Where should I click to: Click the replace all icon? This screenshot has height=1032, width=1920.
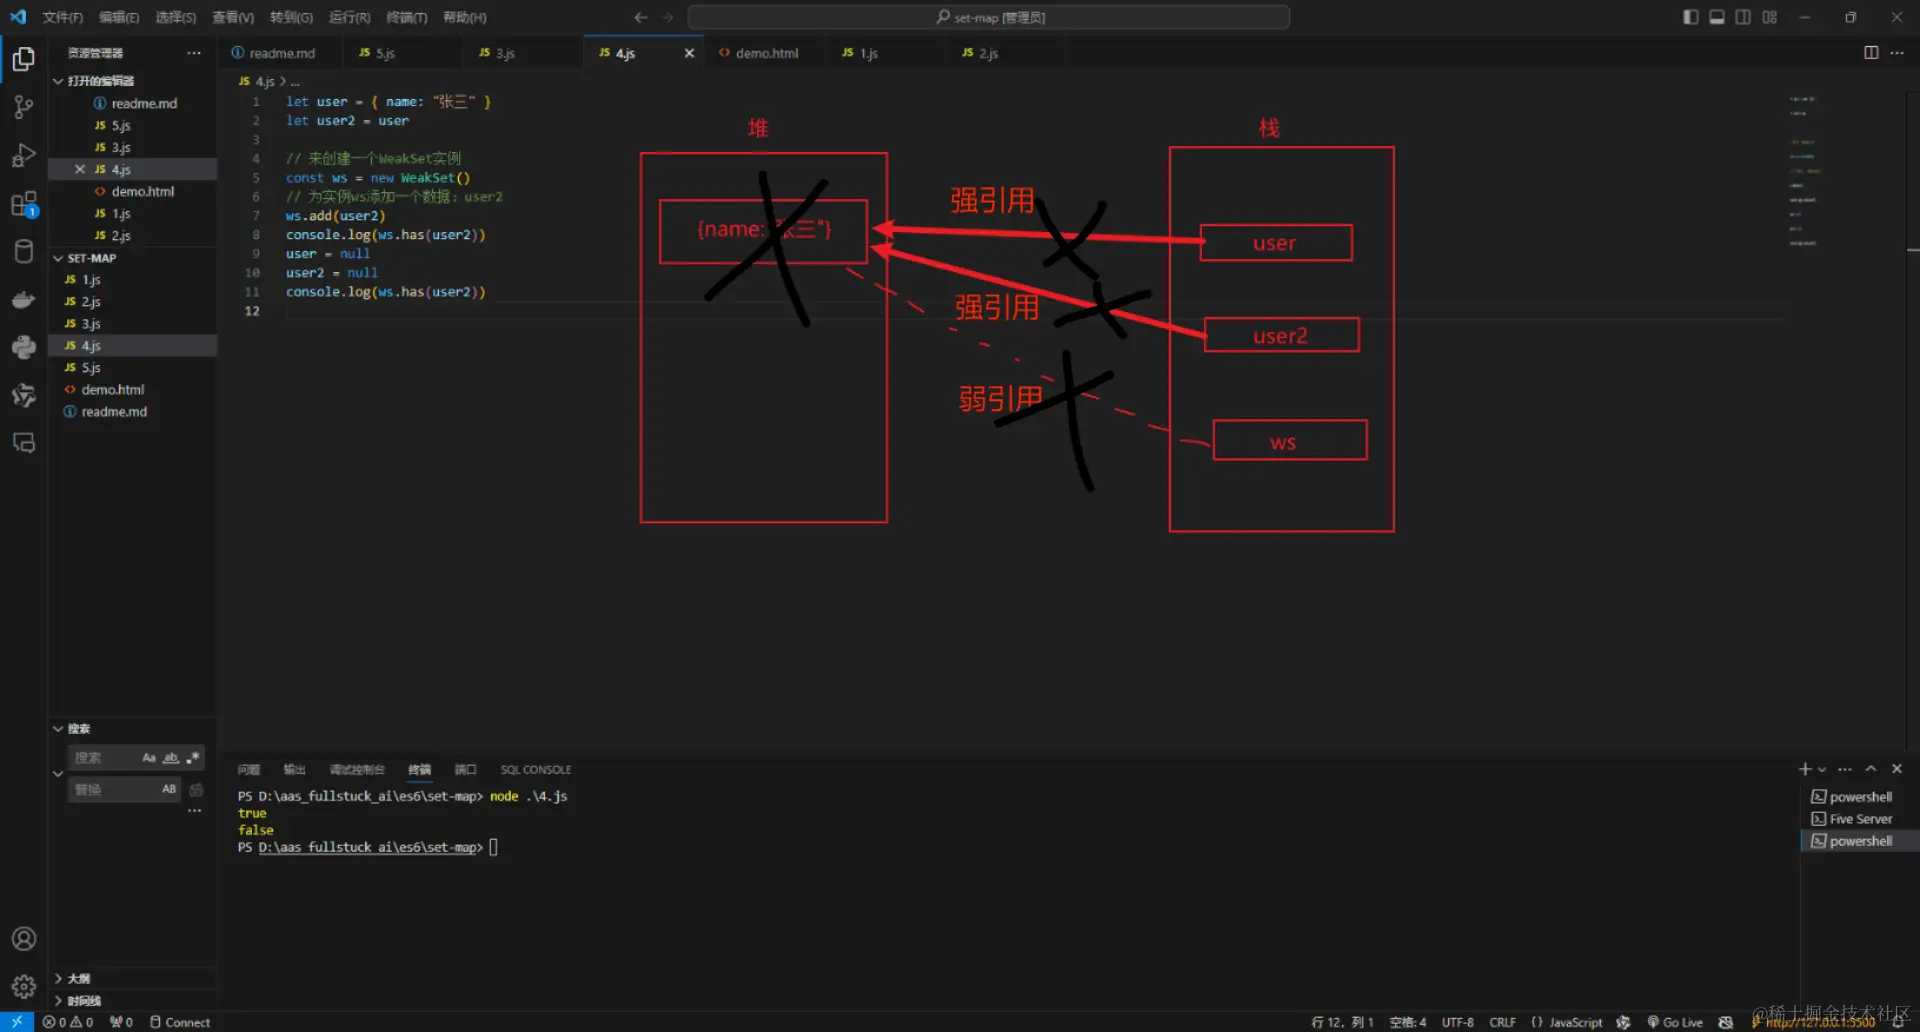[196, 790]
